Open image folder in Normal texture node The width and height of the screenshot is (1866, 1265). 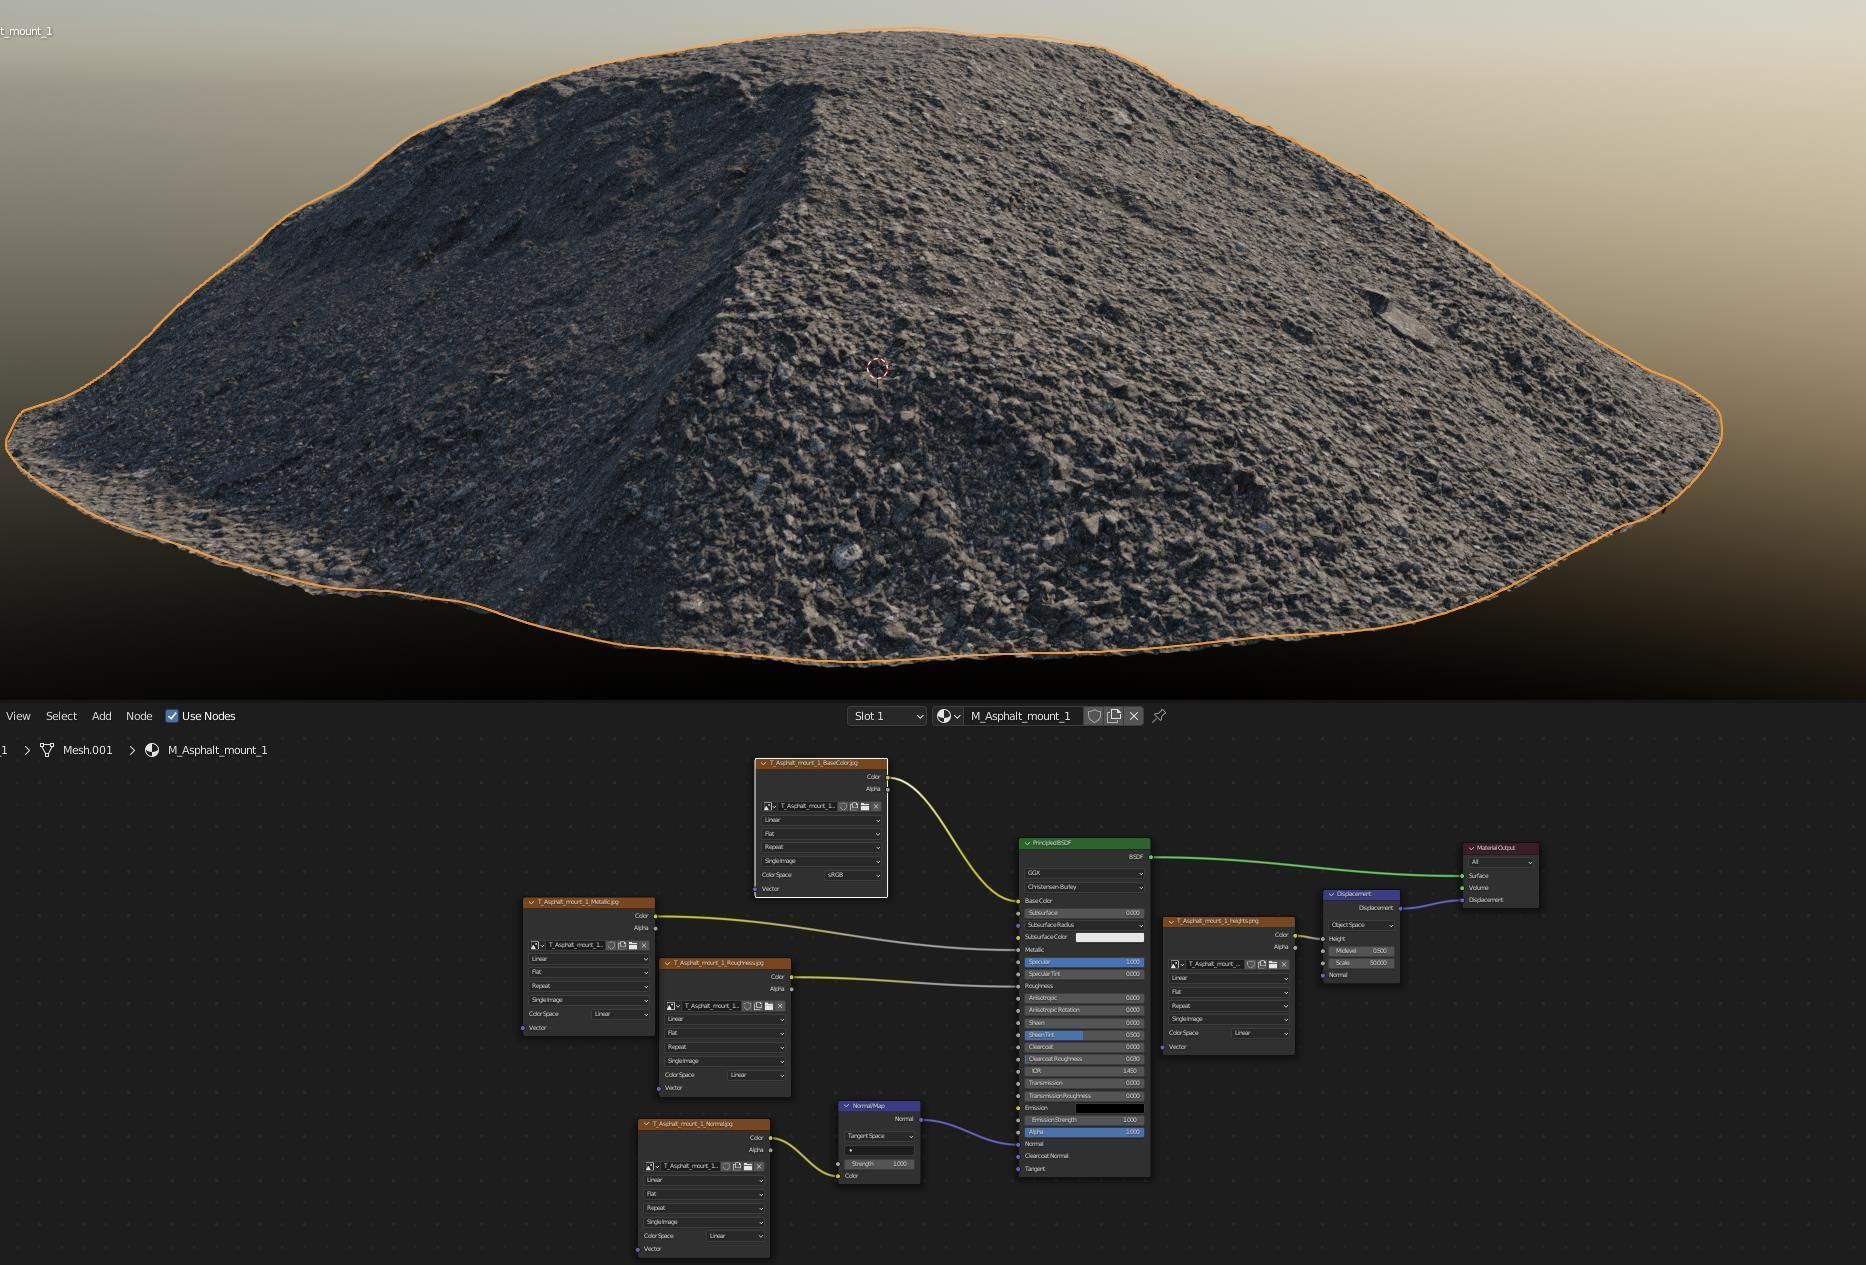[x=748, y=1166]
